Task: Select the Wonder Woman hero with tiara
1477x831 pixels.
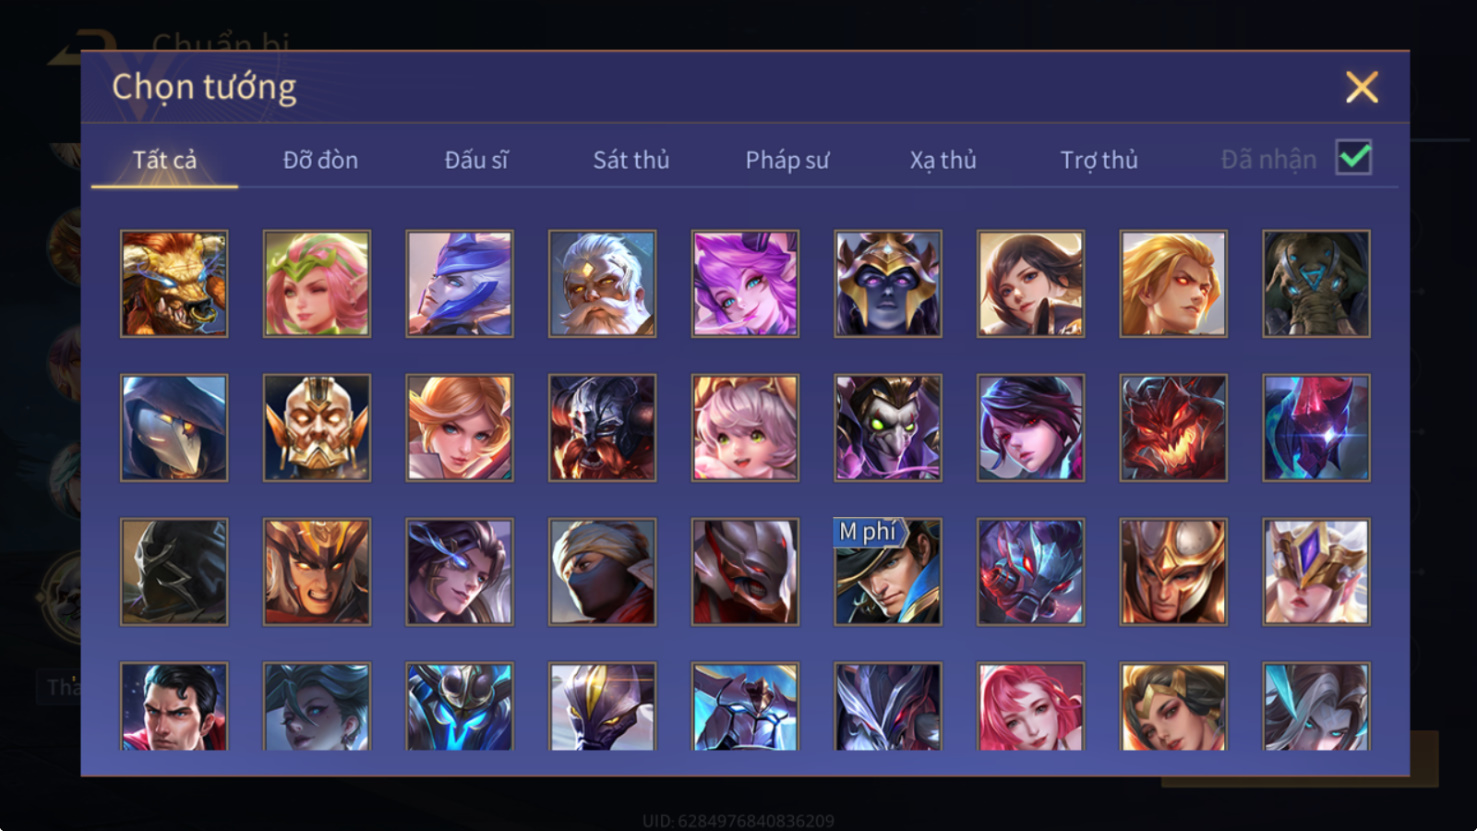Action: 1173,706
